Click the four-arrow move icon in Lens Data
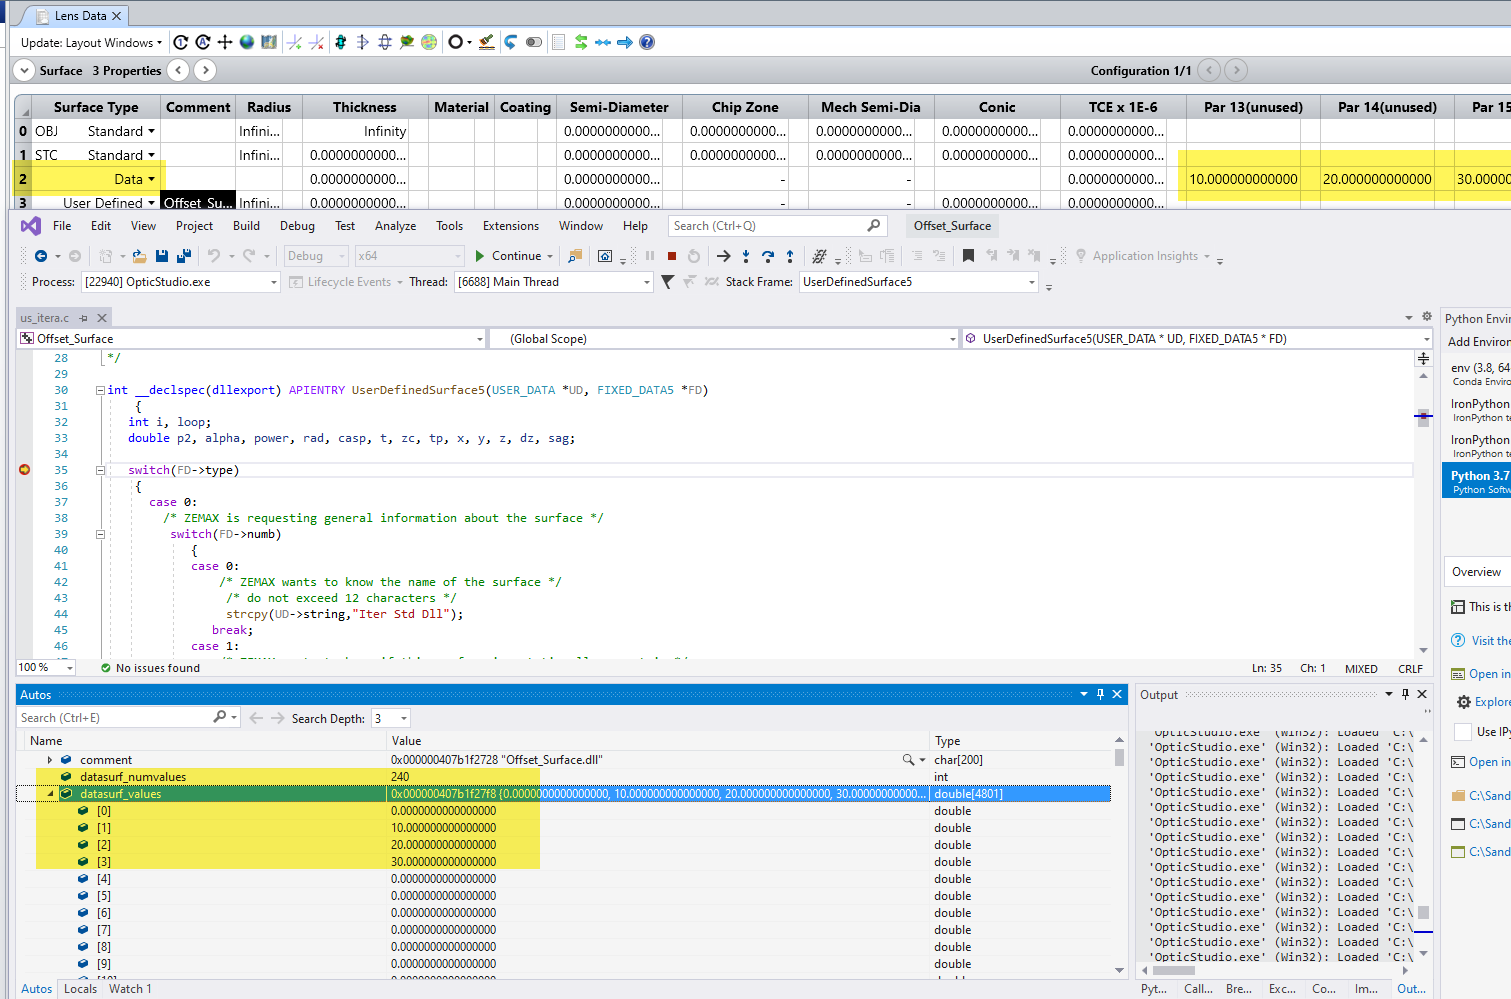The width and height of the screenshot is (1511, 999). 225,42
